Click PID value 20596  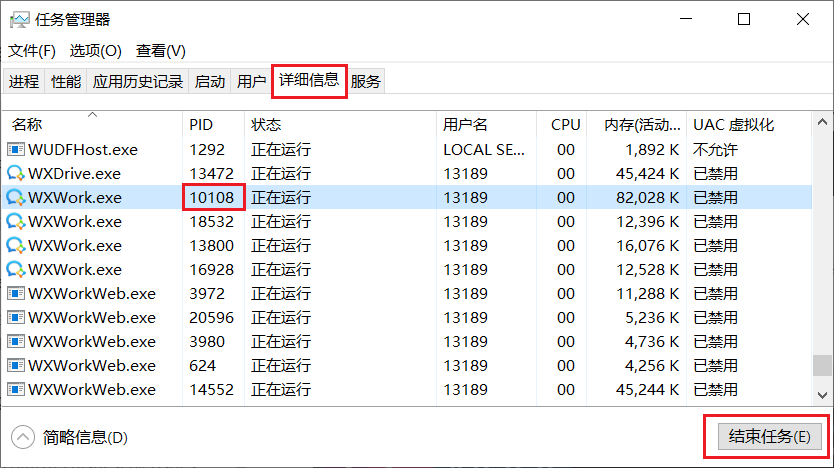[212, 317]
